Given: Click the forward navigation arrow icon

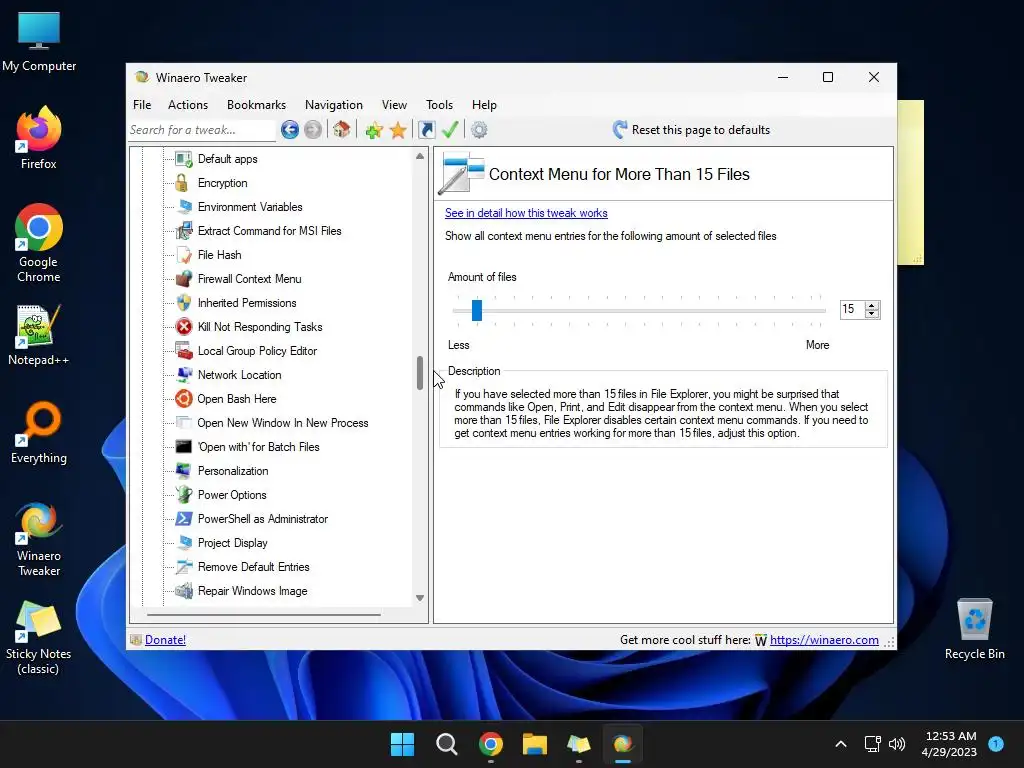Looking at the screenshot, I should click(x=313, y=130).
